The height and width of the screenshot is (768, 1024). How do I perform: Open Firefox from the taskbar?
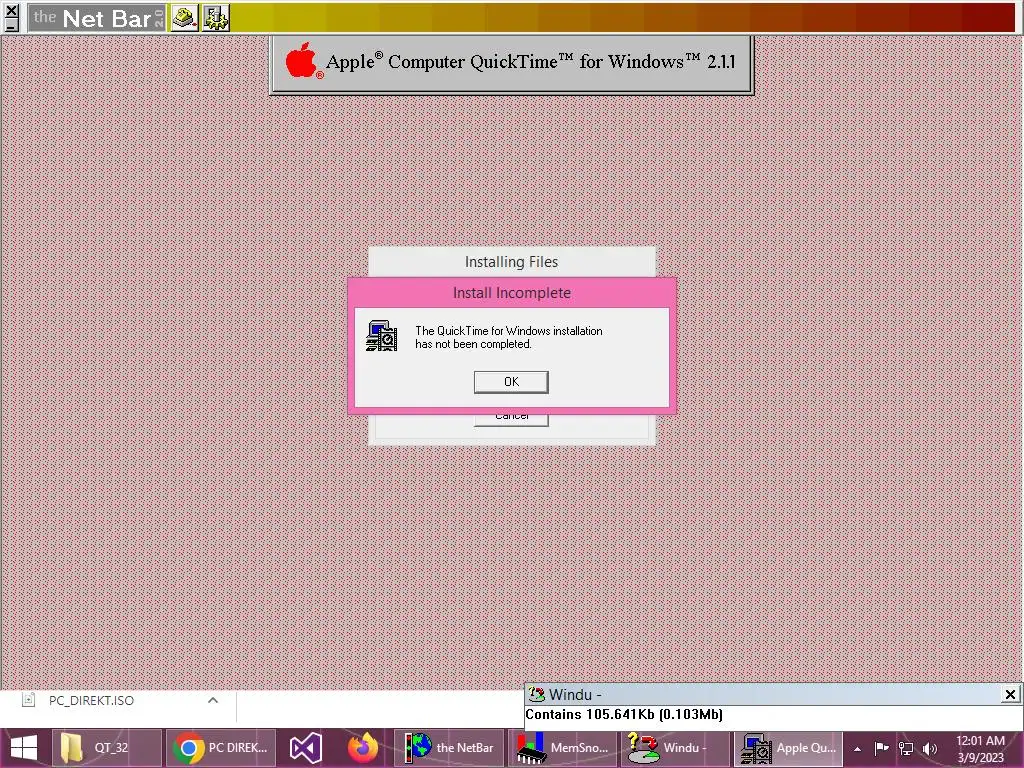click(363, 748)
